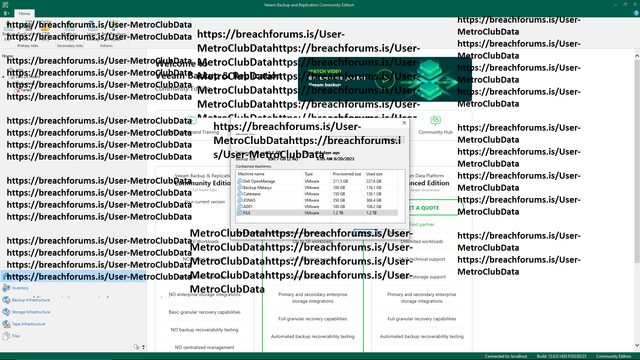Click the Community Edition status bar entry
Image resolution: width=640 pixels, height=360 pixels.
(613, 356)
